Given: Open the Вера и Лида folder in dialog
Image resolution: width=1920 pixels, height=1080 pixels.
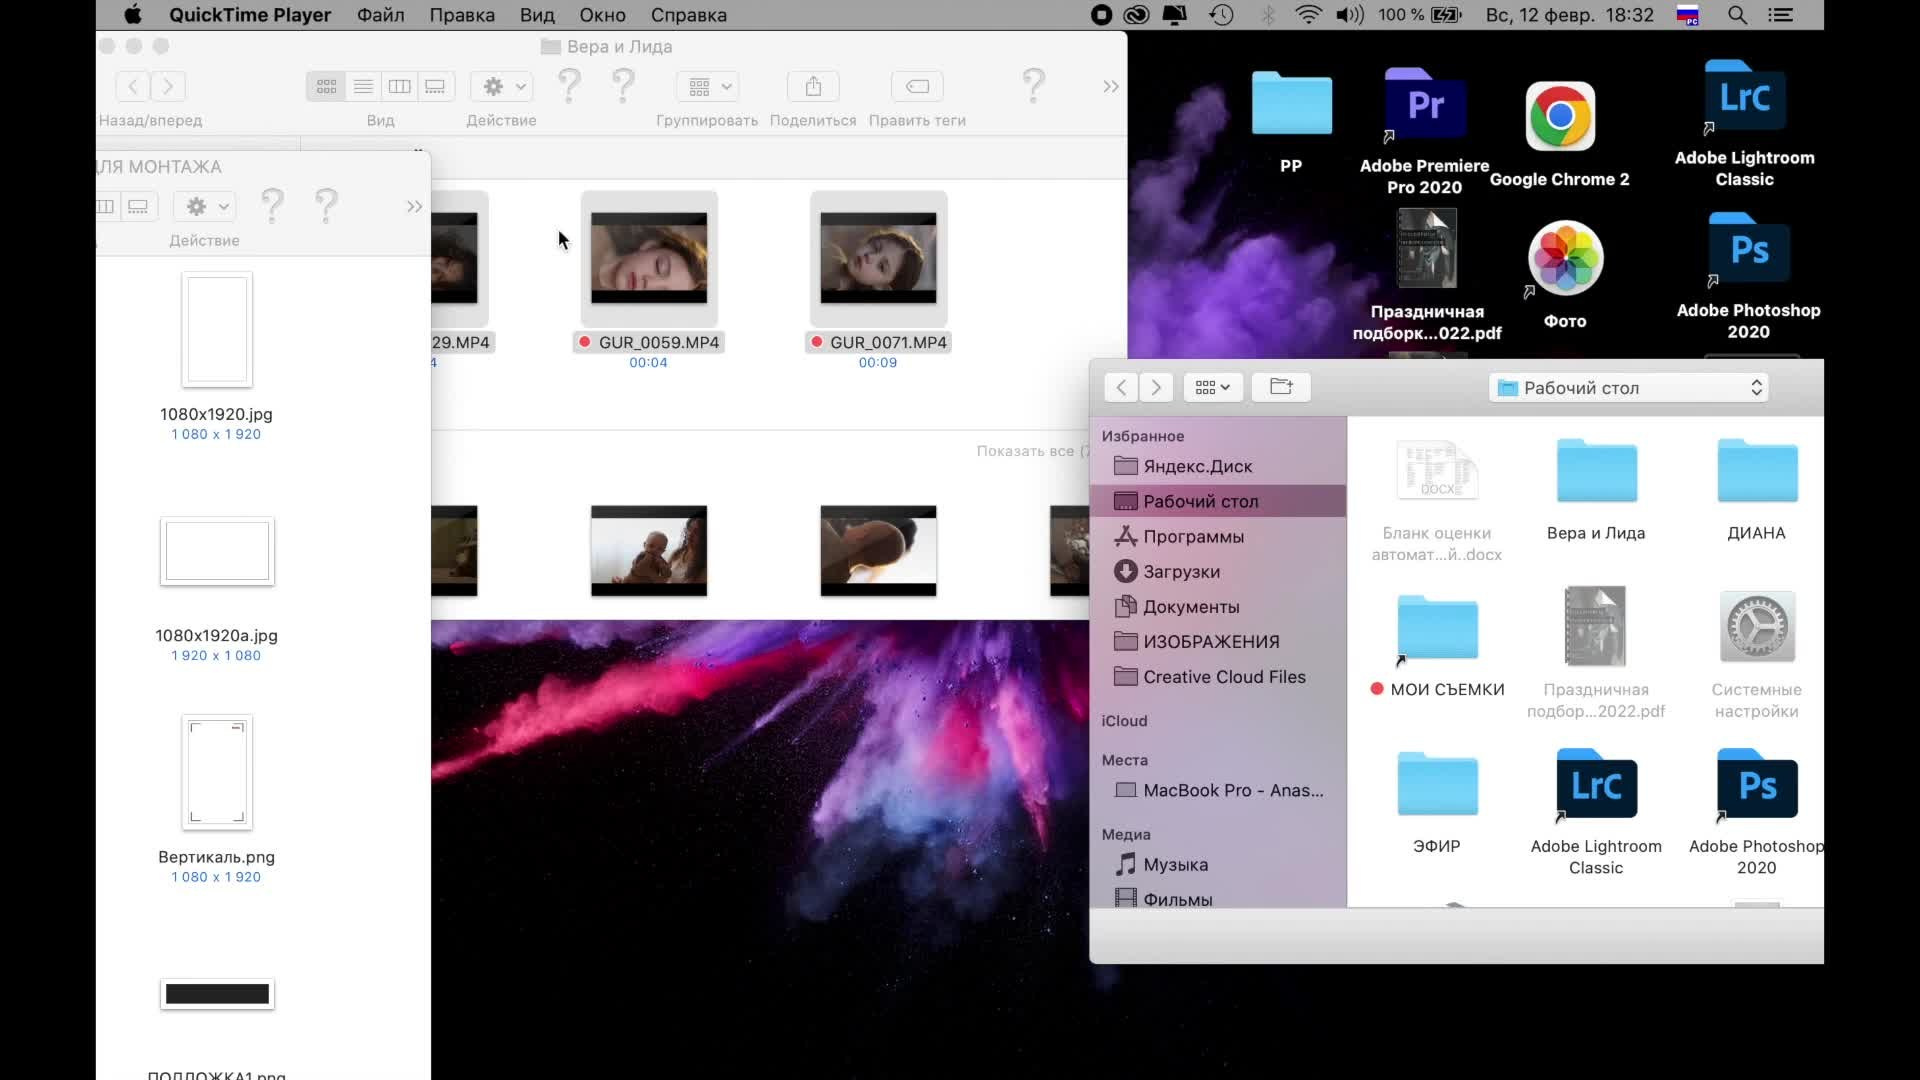Looking at the screenshot, I should [1596, 472].
